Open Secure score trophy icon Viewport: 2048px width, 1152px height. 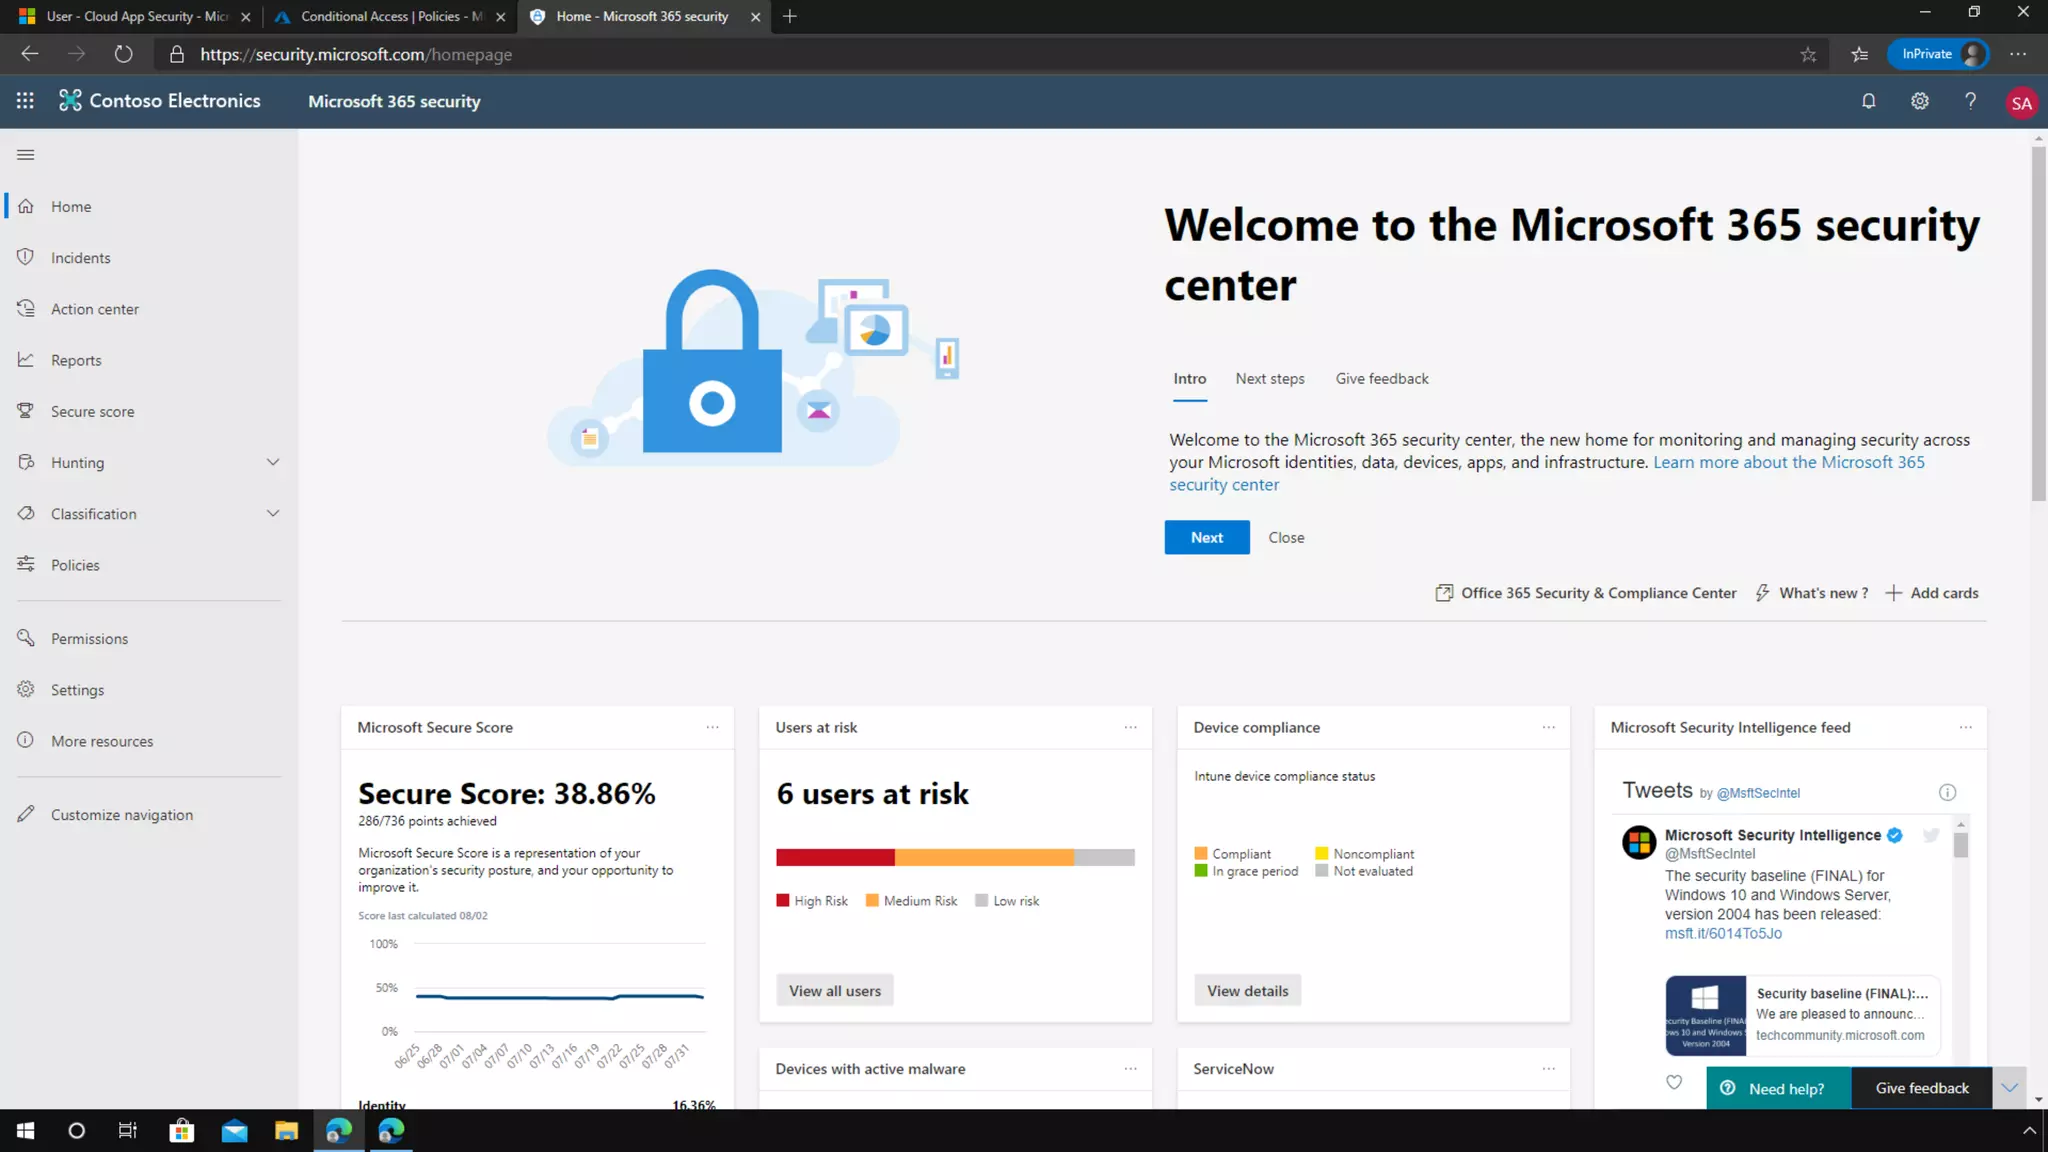click(26, 411)
